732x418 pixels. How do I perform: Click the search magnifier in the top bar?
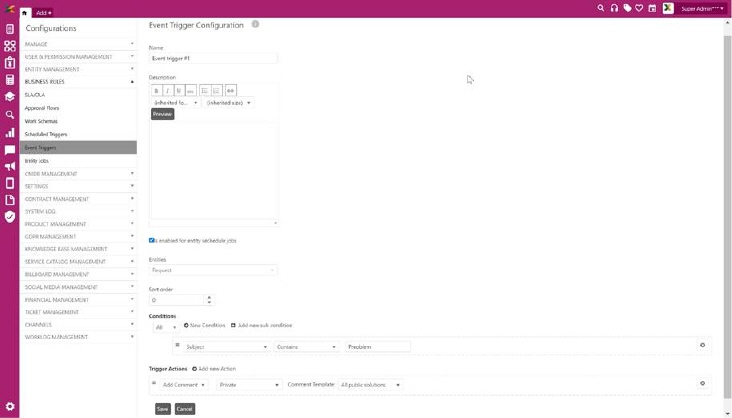pyautogui.click(x=601, y=8)
